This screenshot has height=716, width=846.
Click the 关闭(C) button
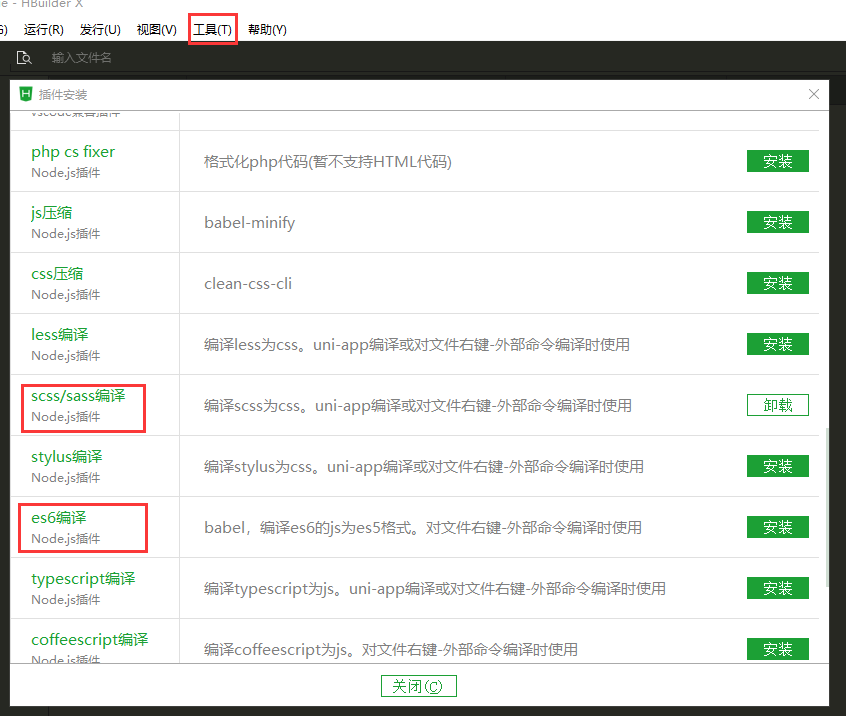click(419, 686)
